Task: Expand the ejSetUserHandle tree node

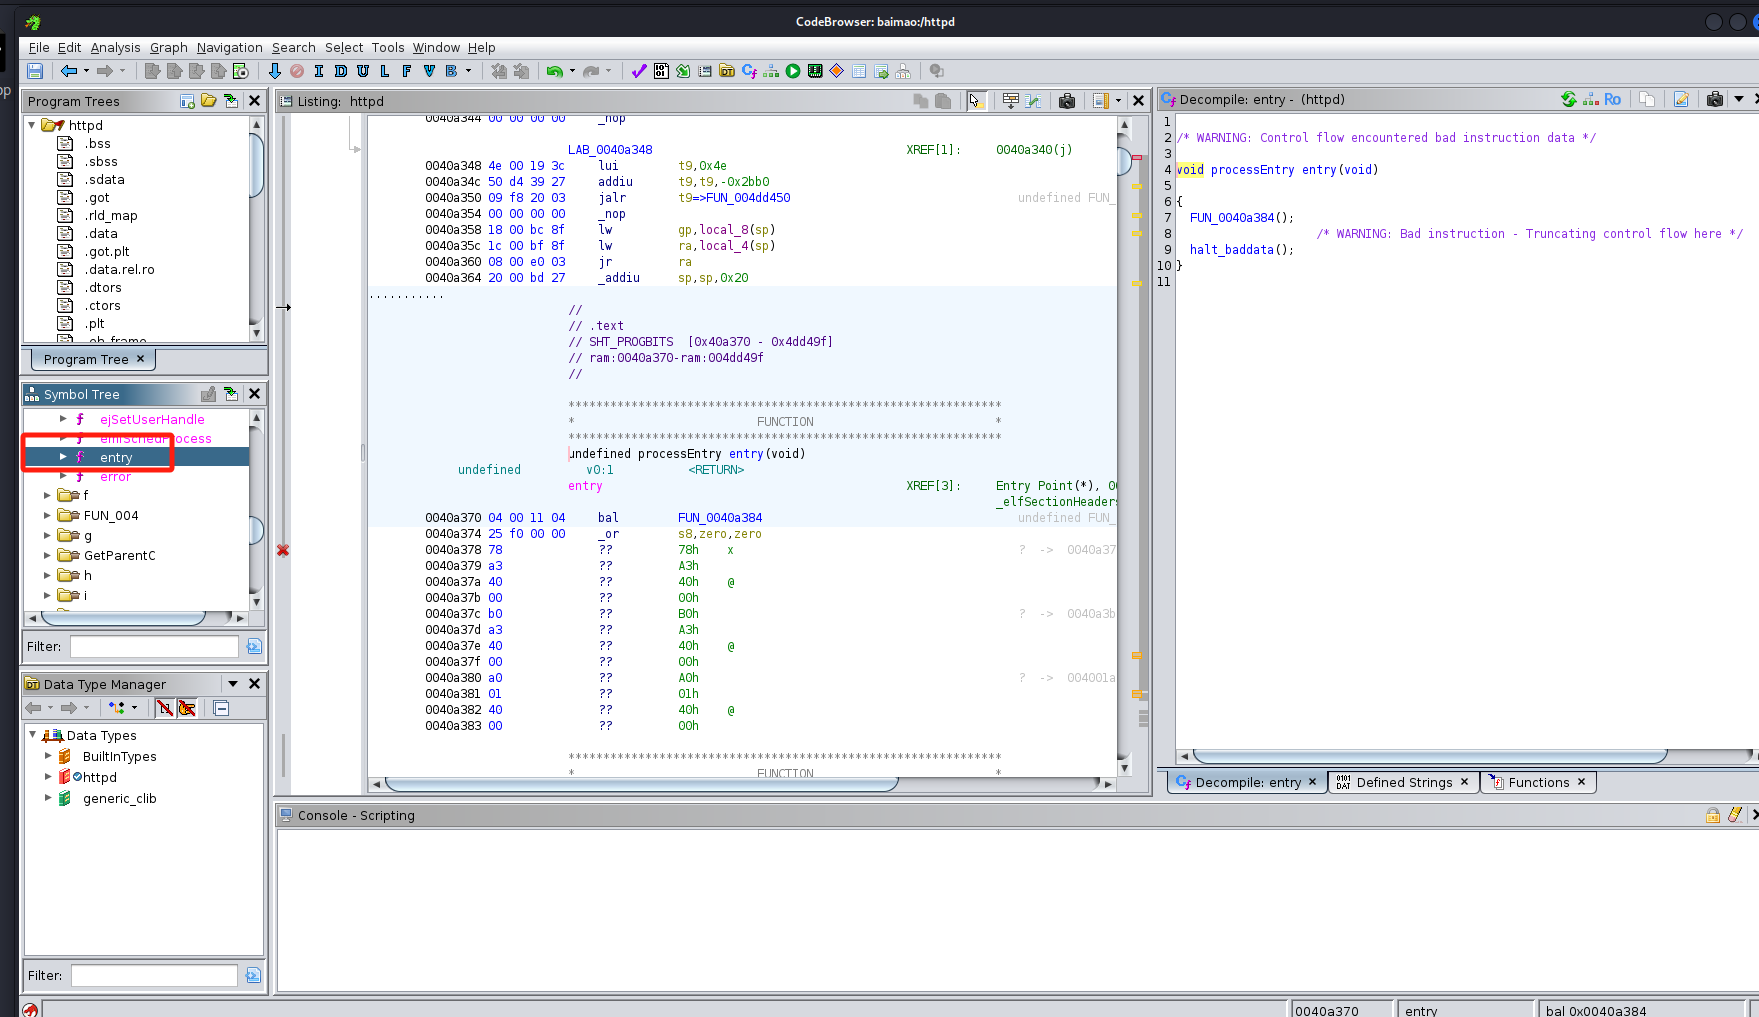Action: [x=63, y=419]
